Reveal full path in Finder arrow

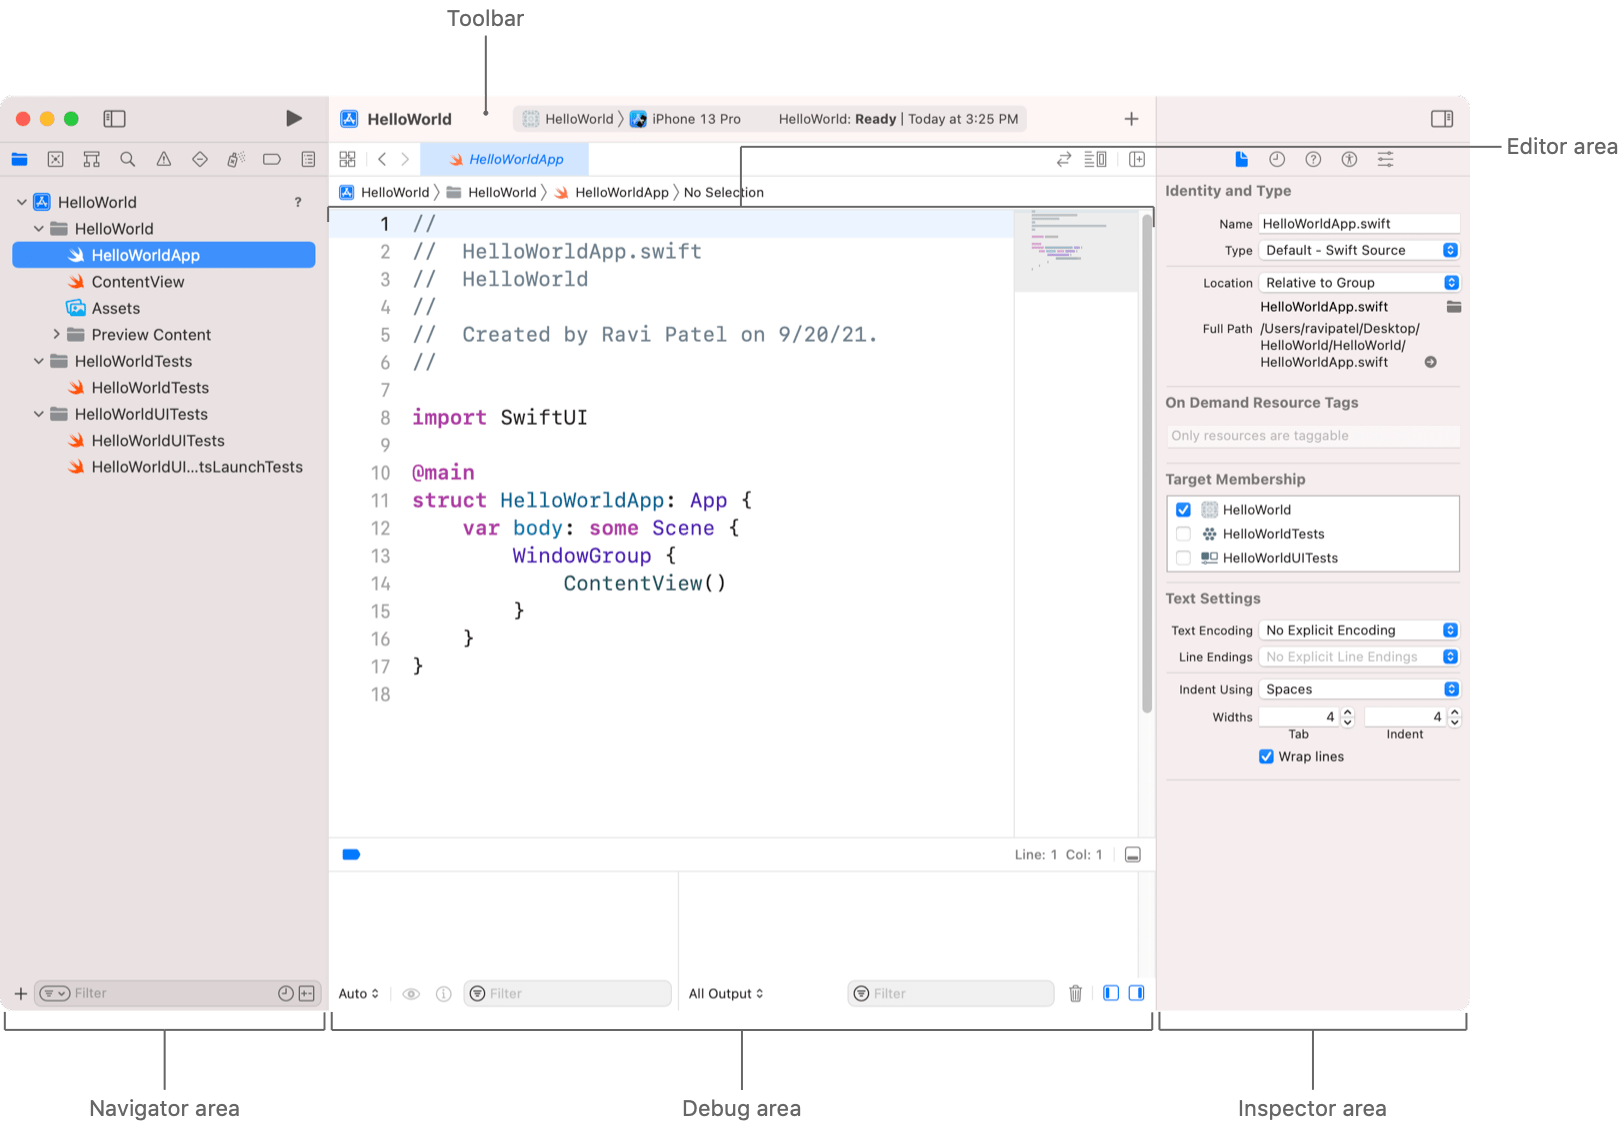1431,362
